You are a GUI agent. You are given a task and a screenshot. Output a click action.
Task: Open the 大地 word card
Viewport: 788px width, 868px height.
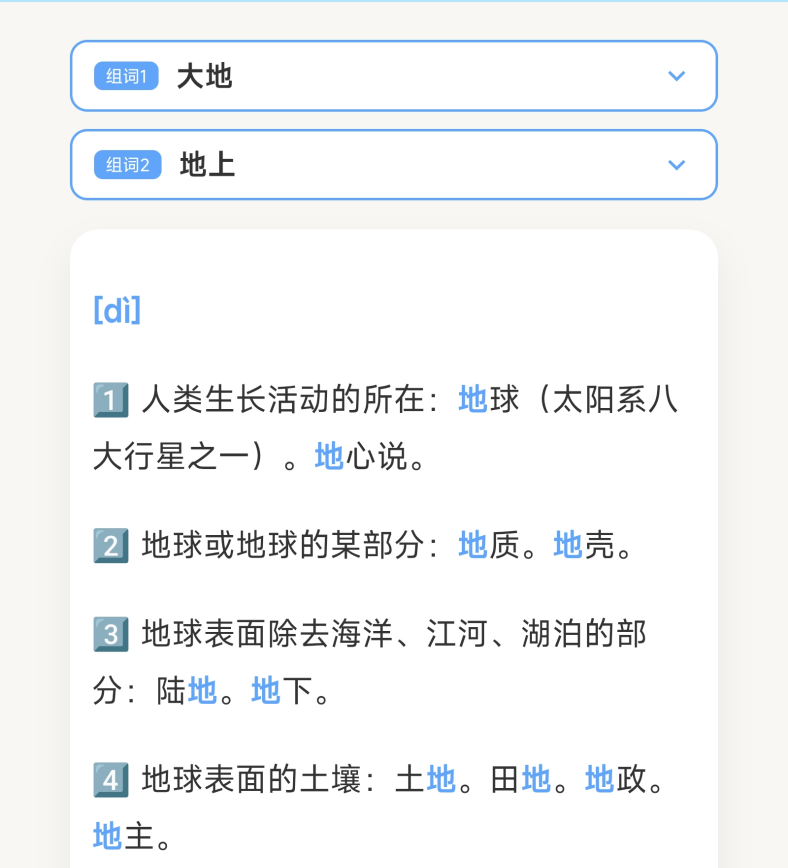(x=394, y=76)
